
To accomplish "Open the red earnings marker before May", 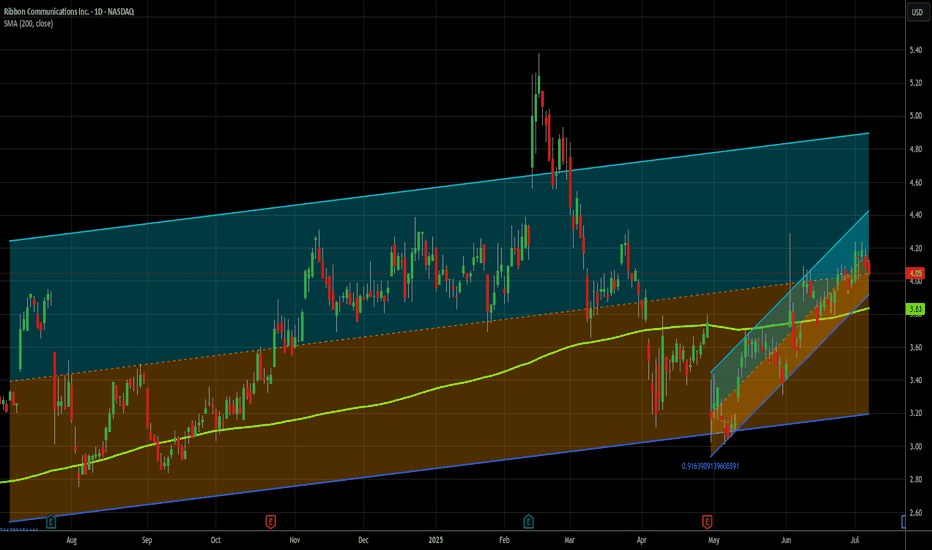I will click(x=707, y=521).
